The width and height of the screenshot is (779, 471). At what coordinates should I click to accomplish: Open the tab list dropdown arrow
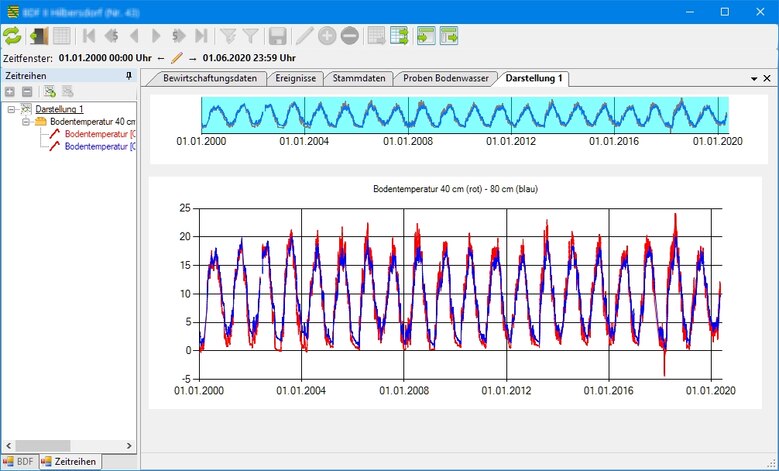[754, 78]
